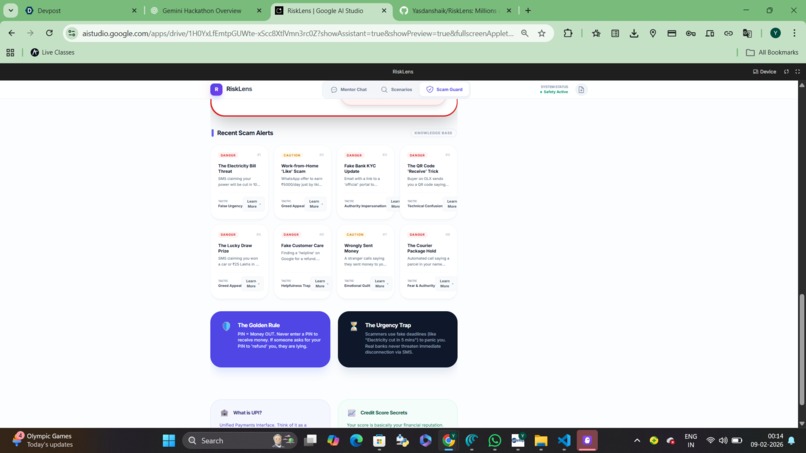Open the devices toolbar icon
The height and width of the screenshot is (453, 806).
[709, 33]
